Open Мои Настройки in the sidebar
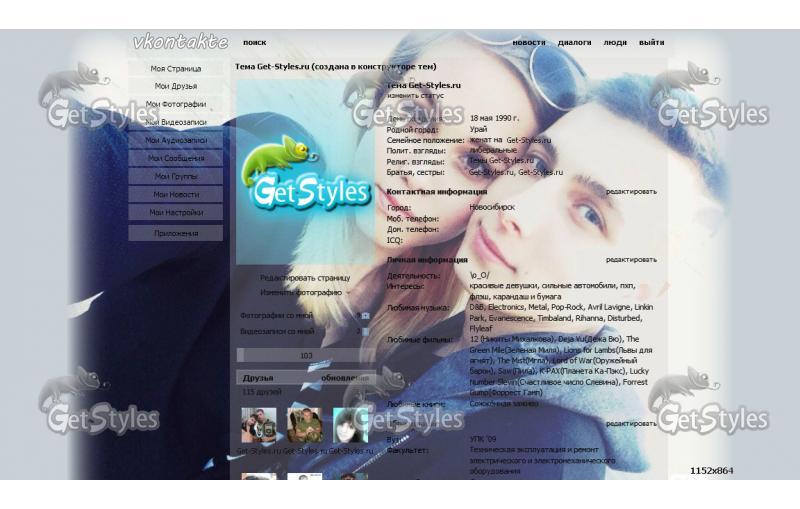 coord(176,213)
